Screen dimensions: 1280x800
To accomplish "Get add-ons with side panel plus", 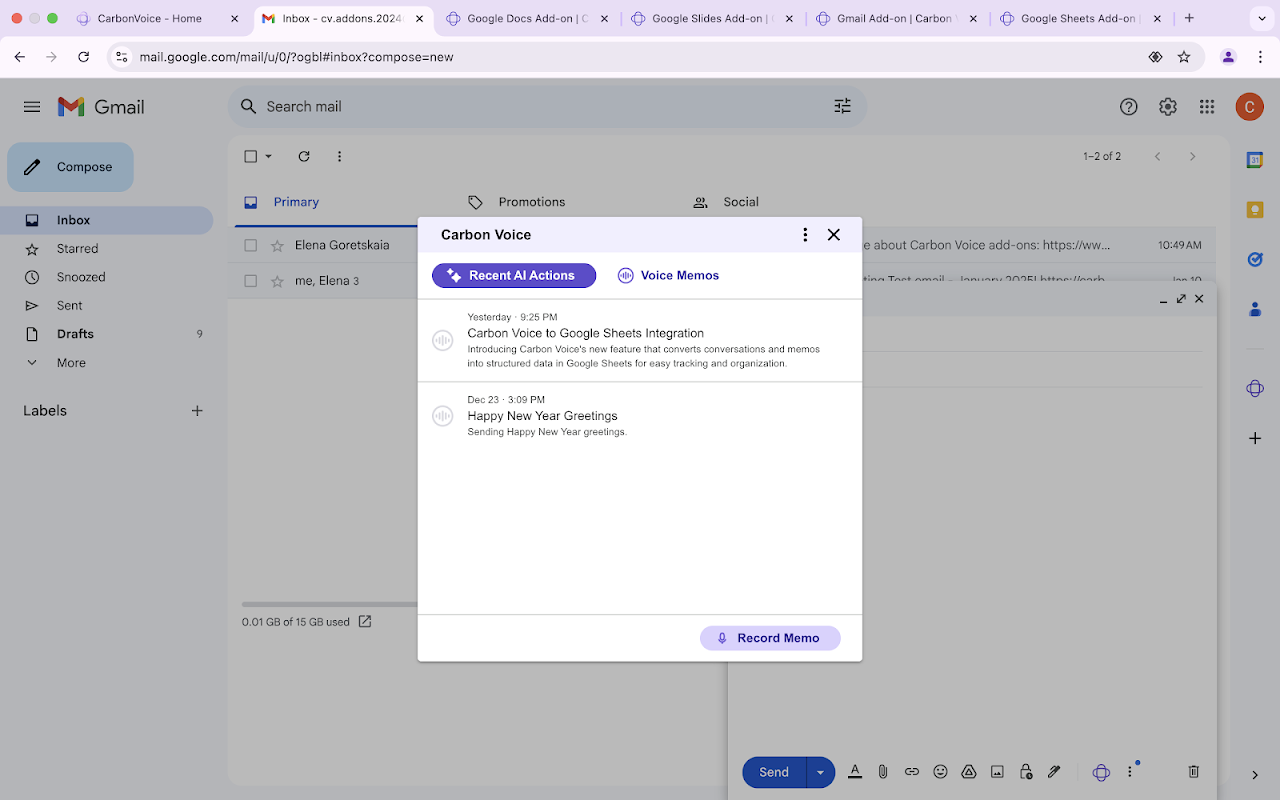I will coord(1255,438).
